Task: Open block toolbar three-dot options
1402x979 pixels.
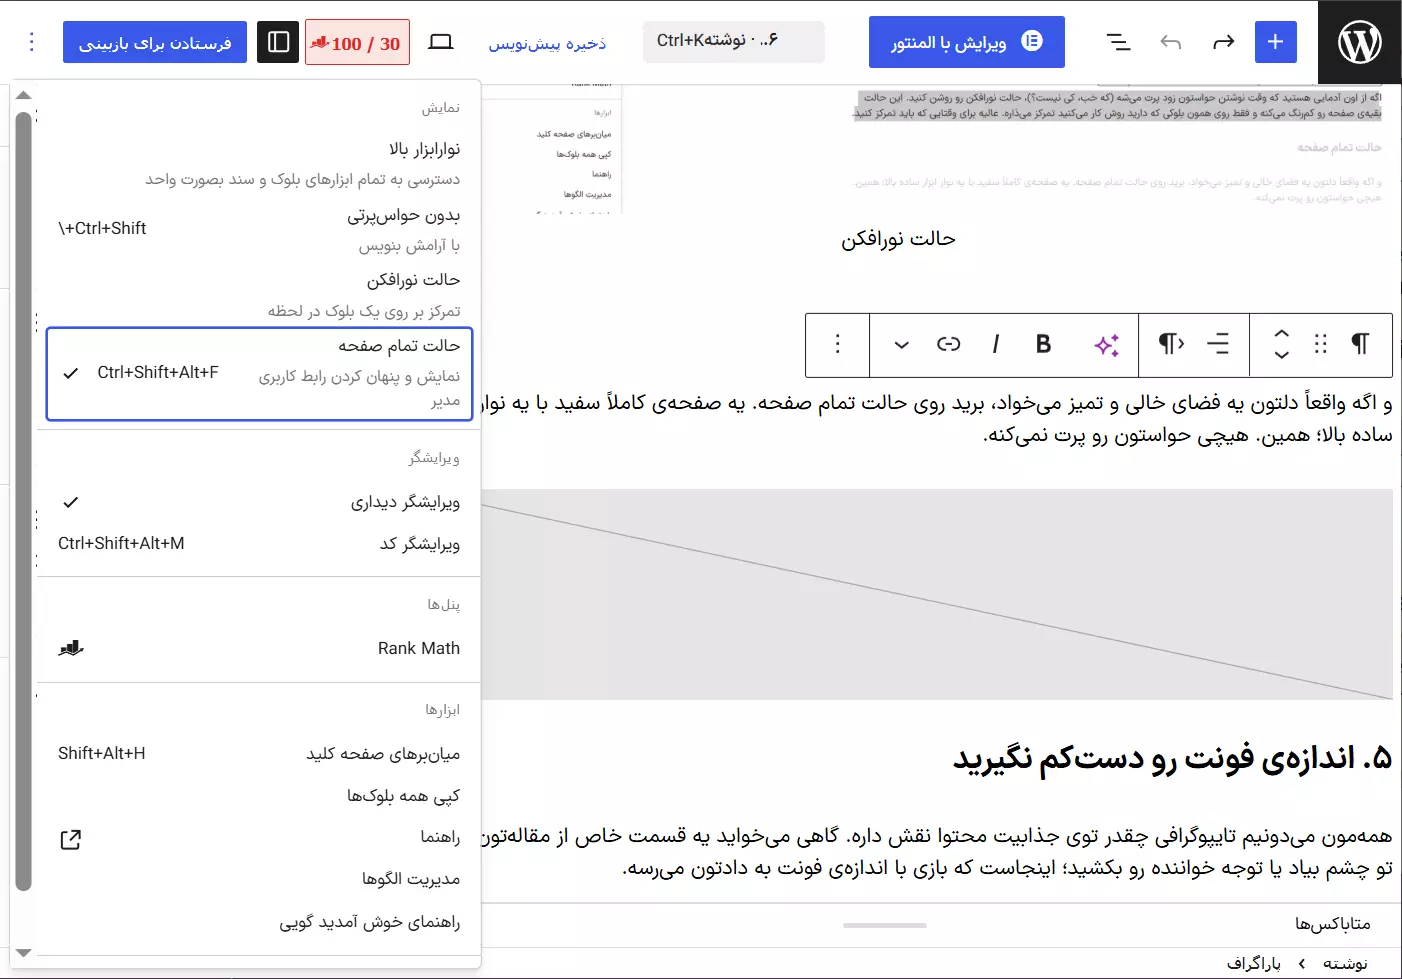Action: tap(838, 344)
